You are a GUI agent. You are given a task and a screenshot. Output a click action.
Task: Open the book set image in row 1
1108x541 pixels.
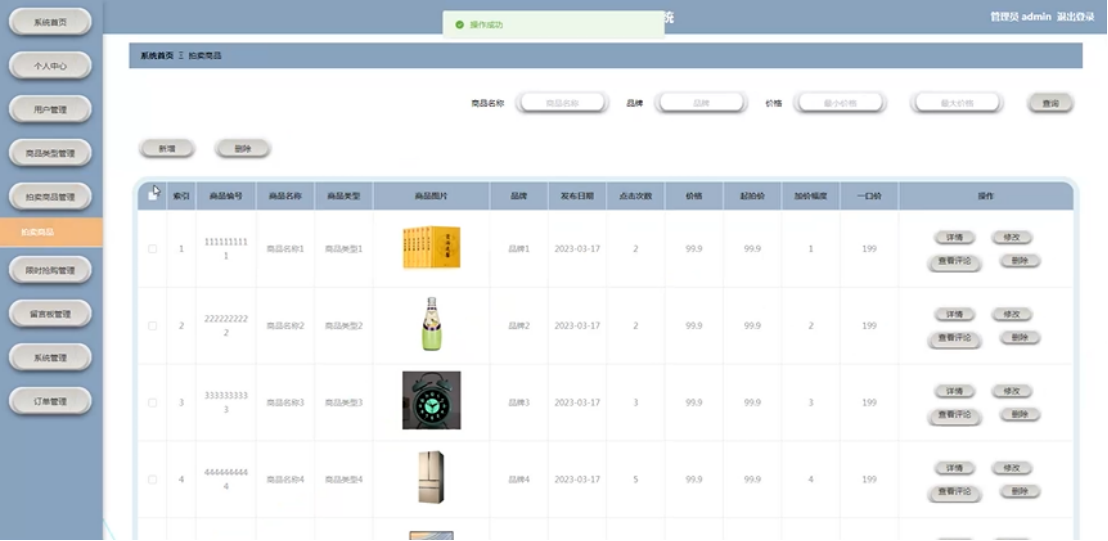(431, 248)
